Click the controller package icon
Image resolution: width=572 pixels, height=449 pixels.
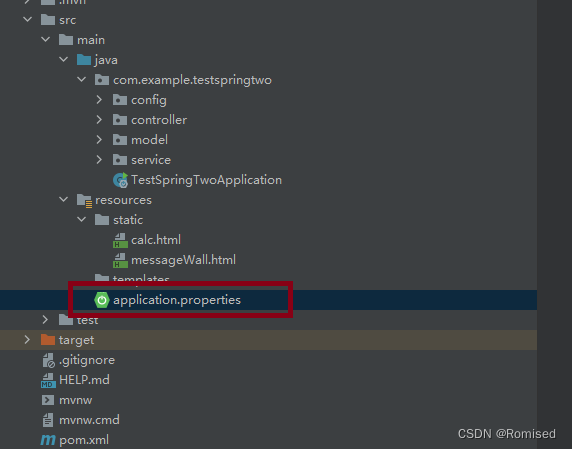(x=120, y=120)
